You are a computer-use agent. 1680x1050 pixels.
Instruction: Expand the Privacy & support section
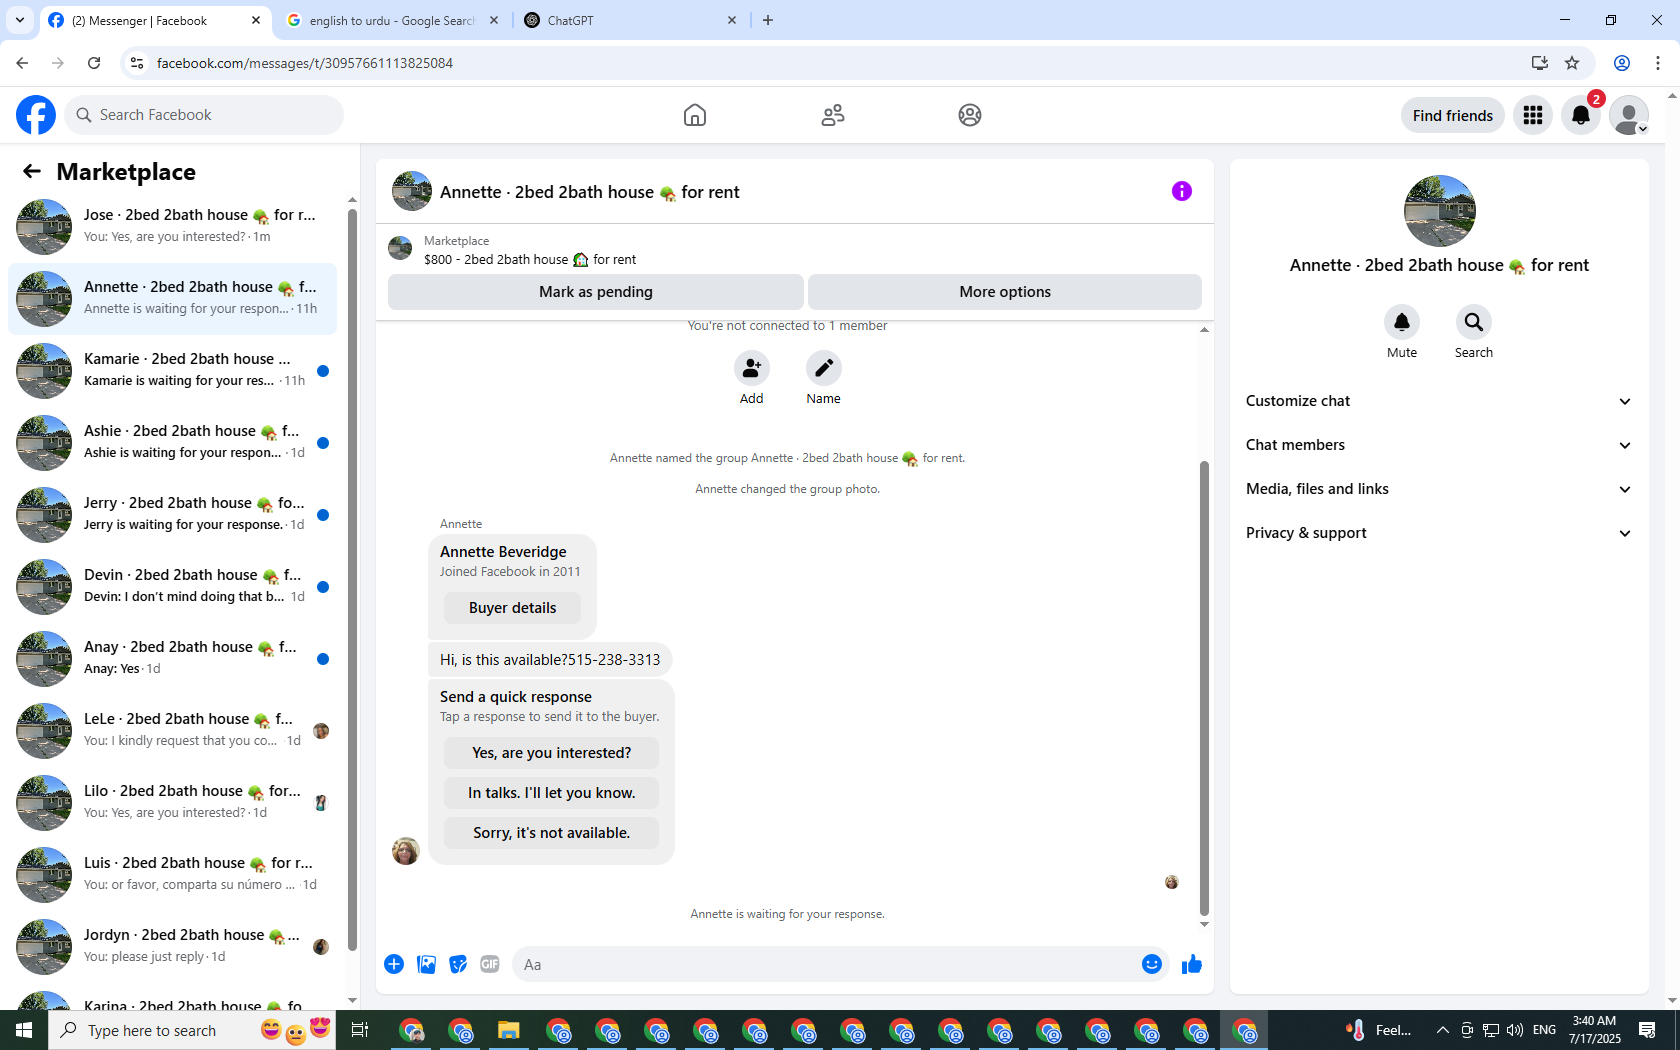pyautogui.click(x=1439, y=533)
